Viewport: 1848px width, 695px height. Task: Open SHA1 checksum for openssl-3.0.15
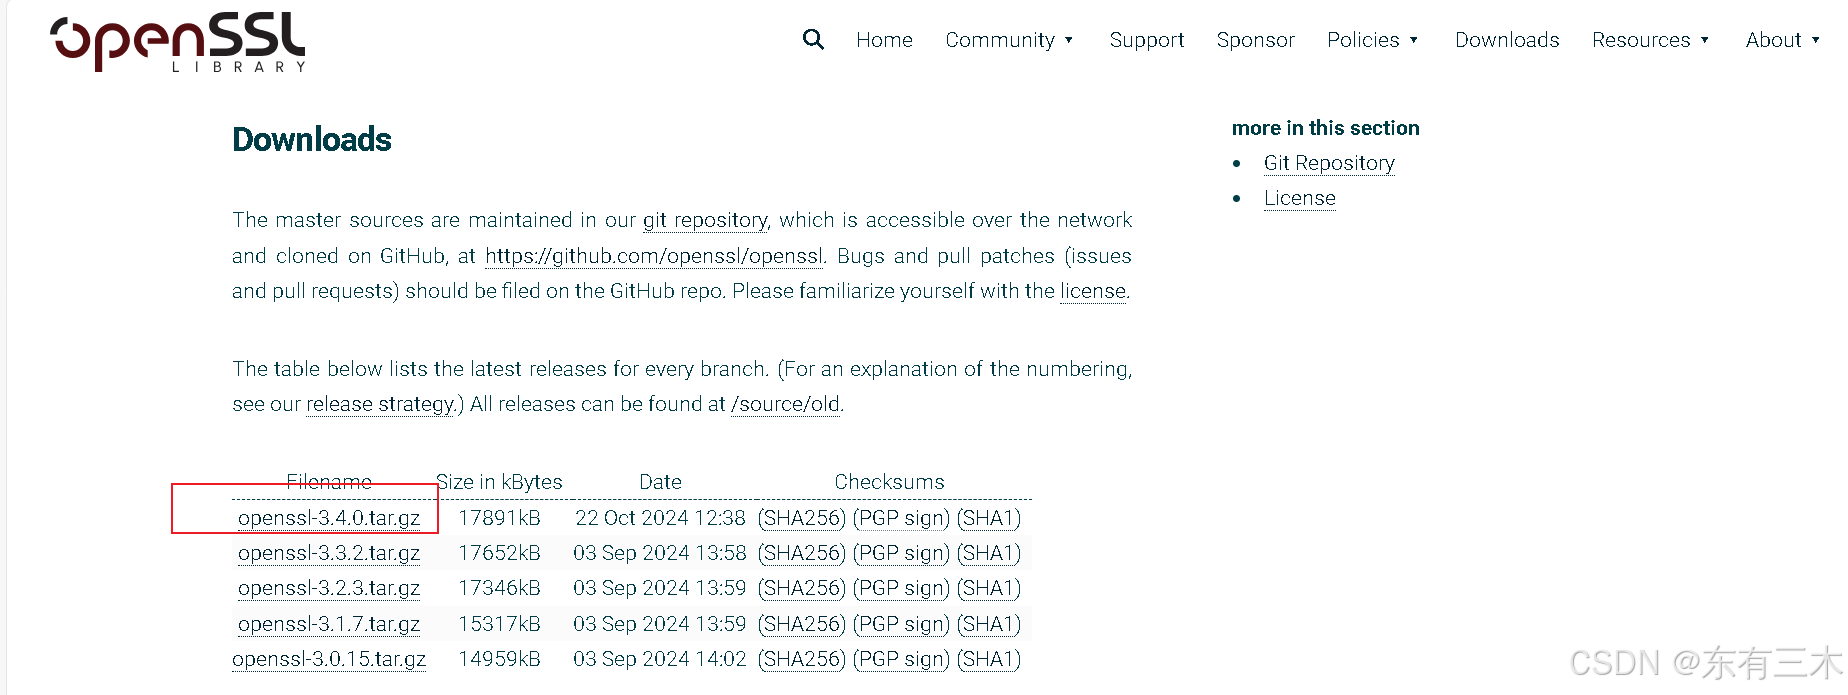989,659
